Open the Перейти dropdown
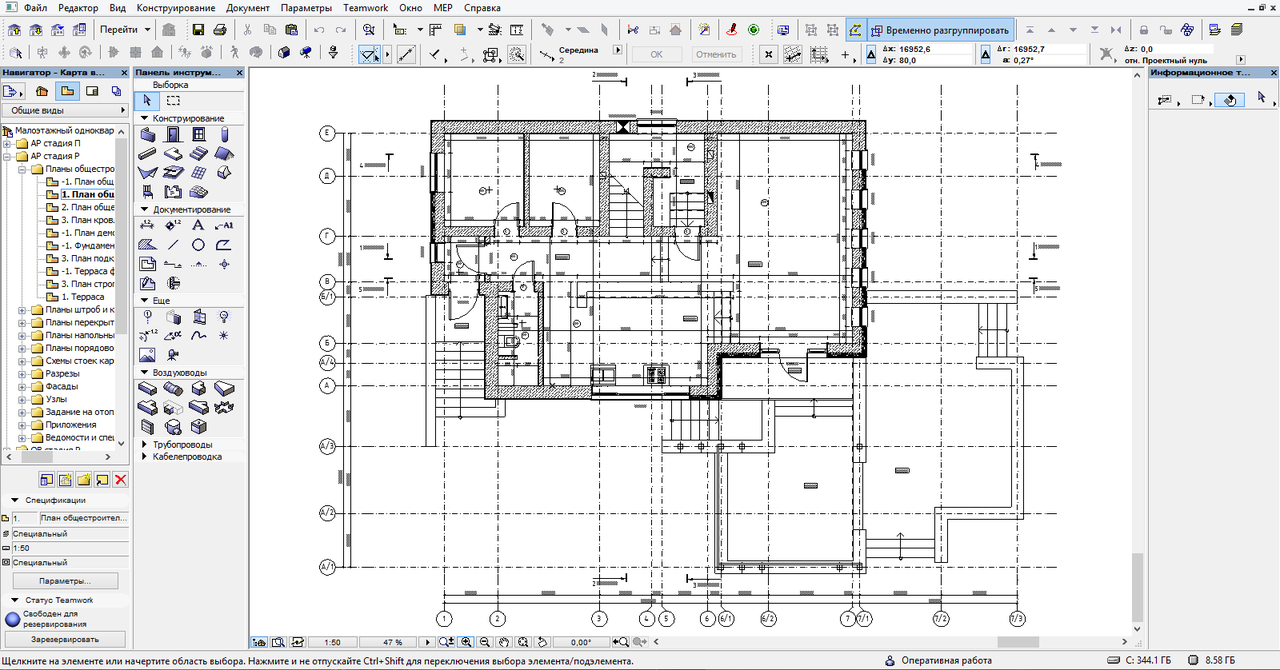 point(125,30)
